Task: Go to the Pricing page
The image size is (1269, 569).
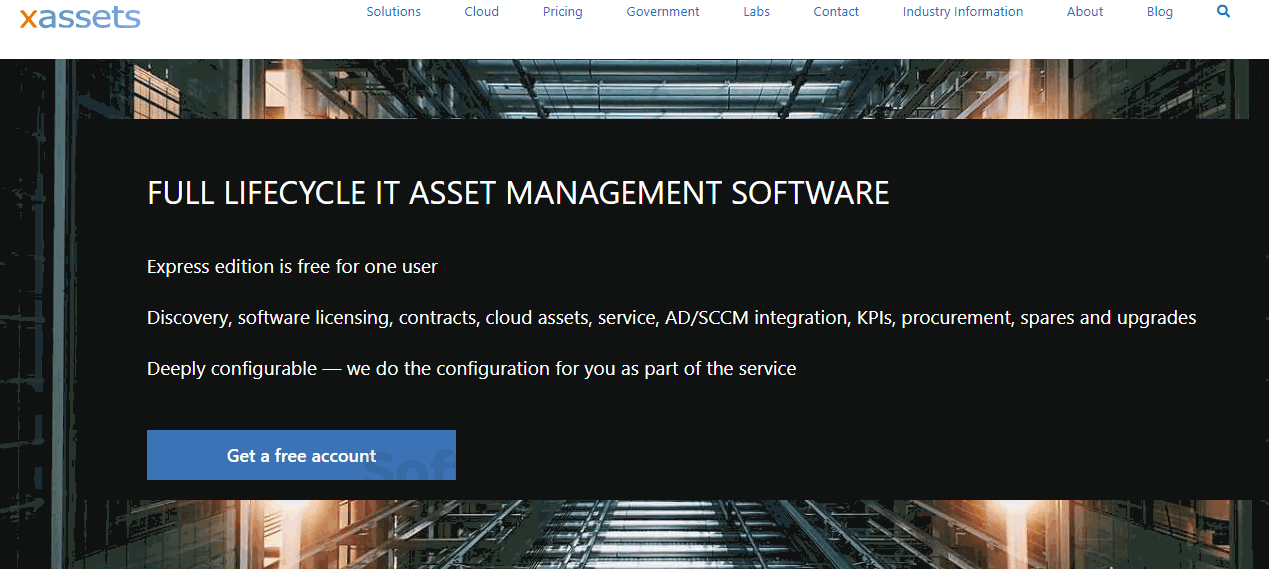Action: [562, 12]
